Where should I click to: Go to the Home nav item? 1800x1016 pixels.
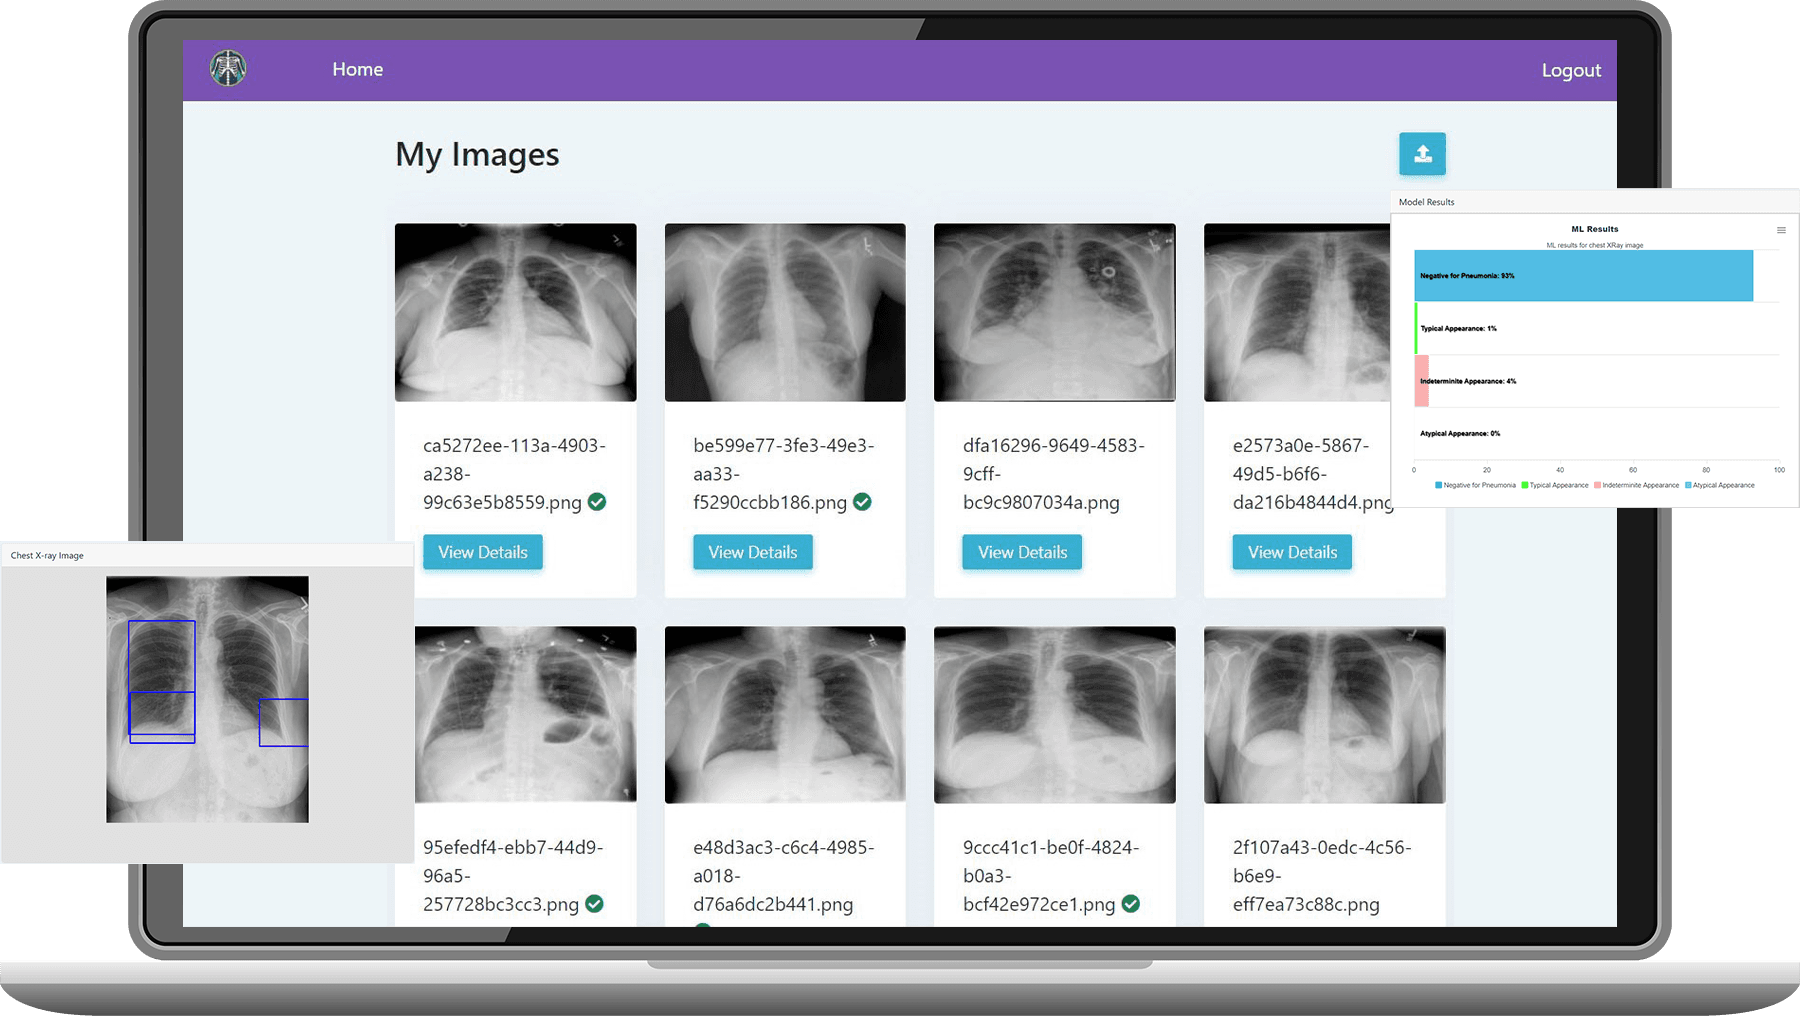(357, 69)
